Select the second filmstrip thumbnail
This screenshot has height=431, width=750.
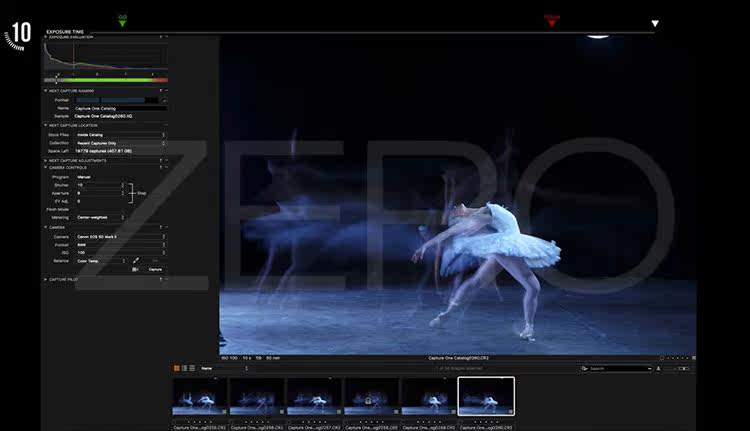click(257, 397)
